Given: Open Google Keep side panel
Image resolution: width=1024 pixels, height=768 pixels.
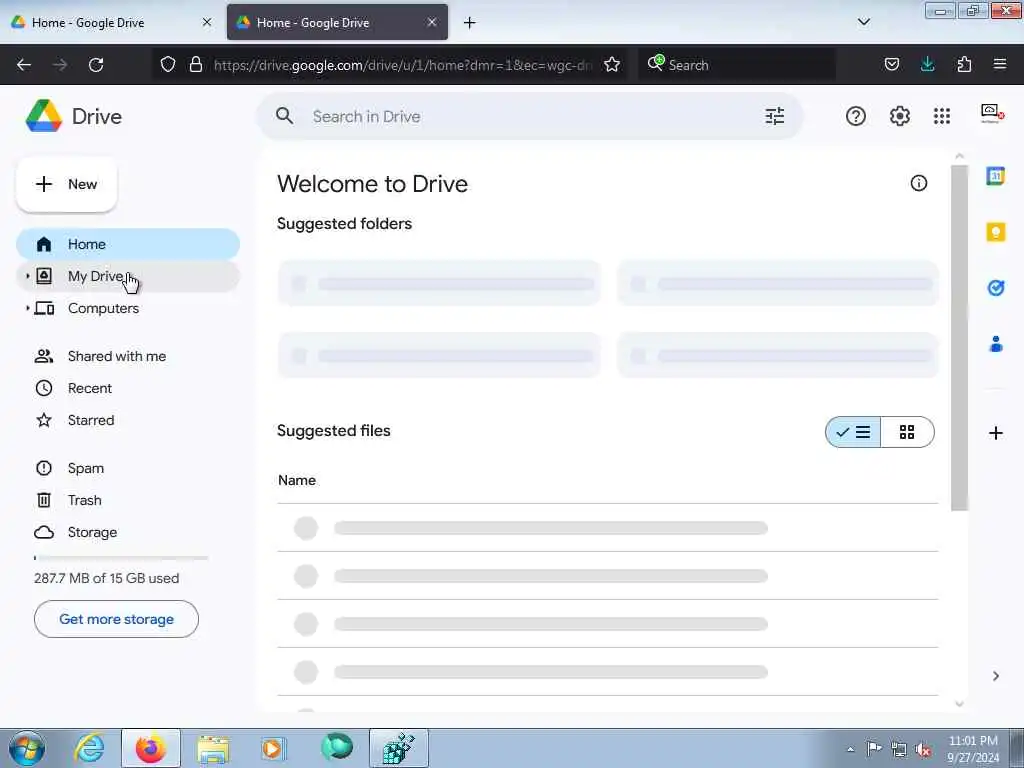Looking at the screenshot, I should (995, 232).
